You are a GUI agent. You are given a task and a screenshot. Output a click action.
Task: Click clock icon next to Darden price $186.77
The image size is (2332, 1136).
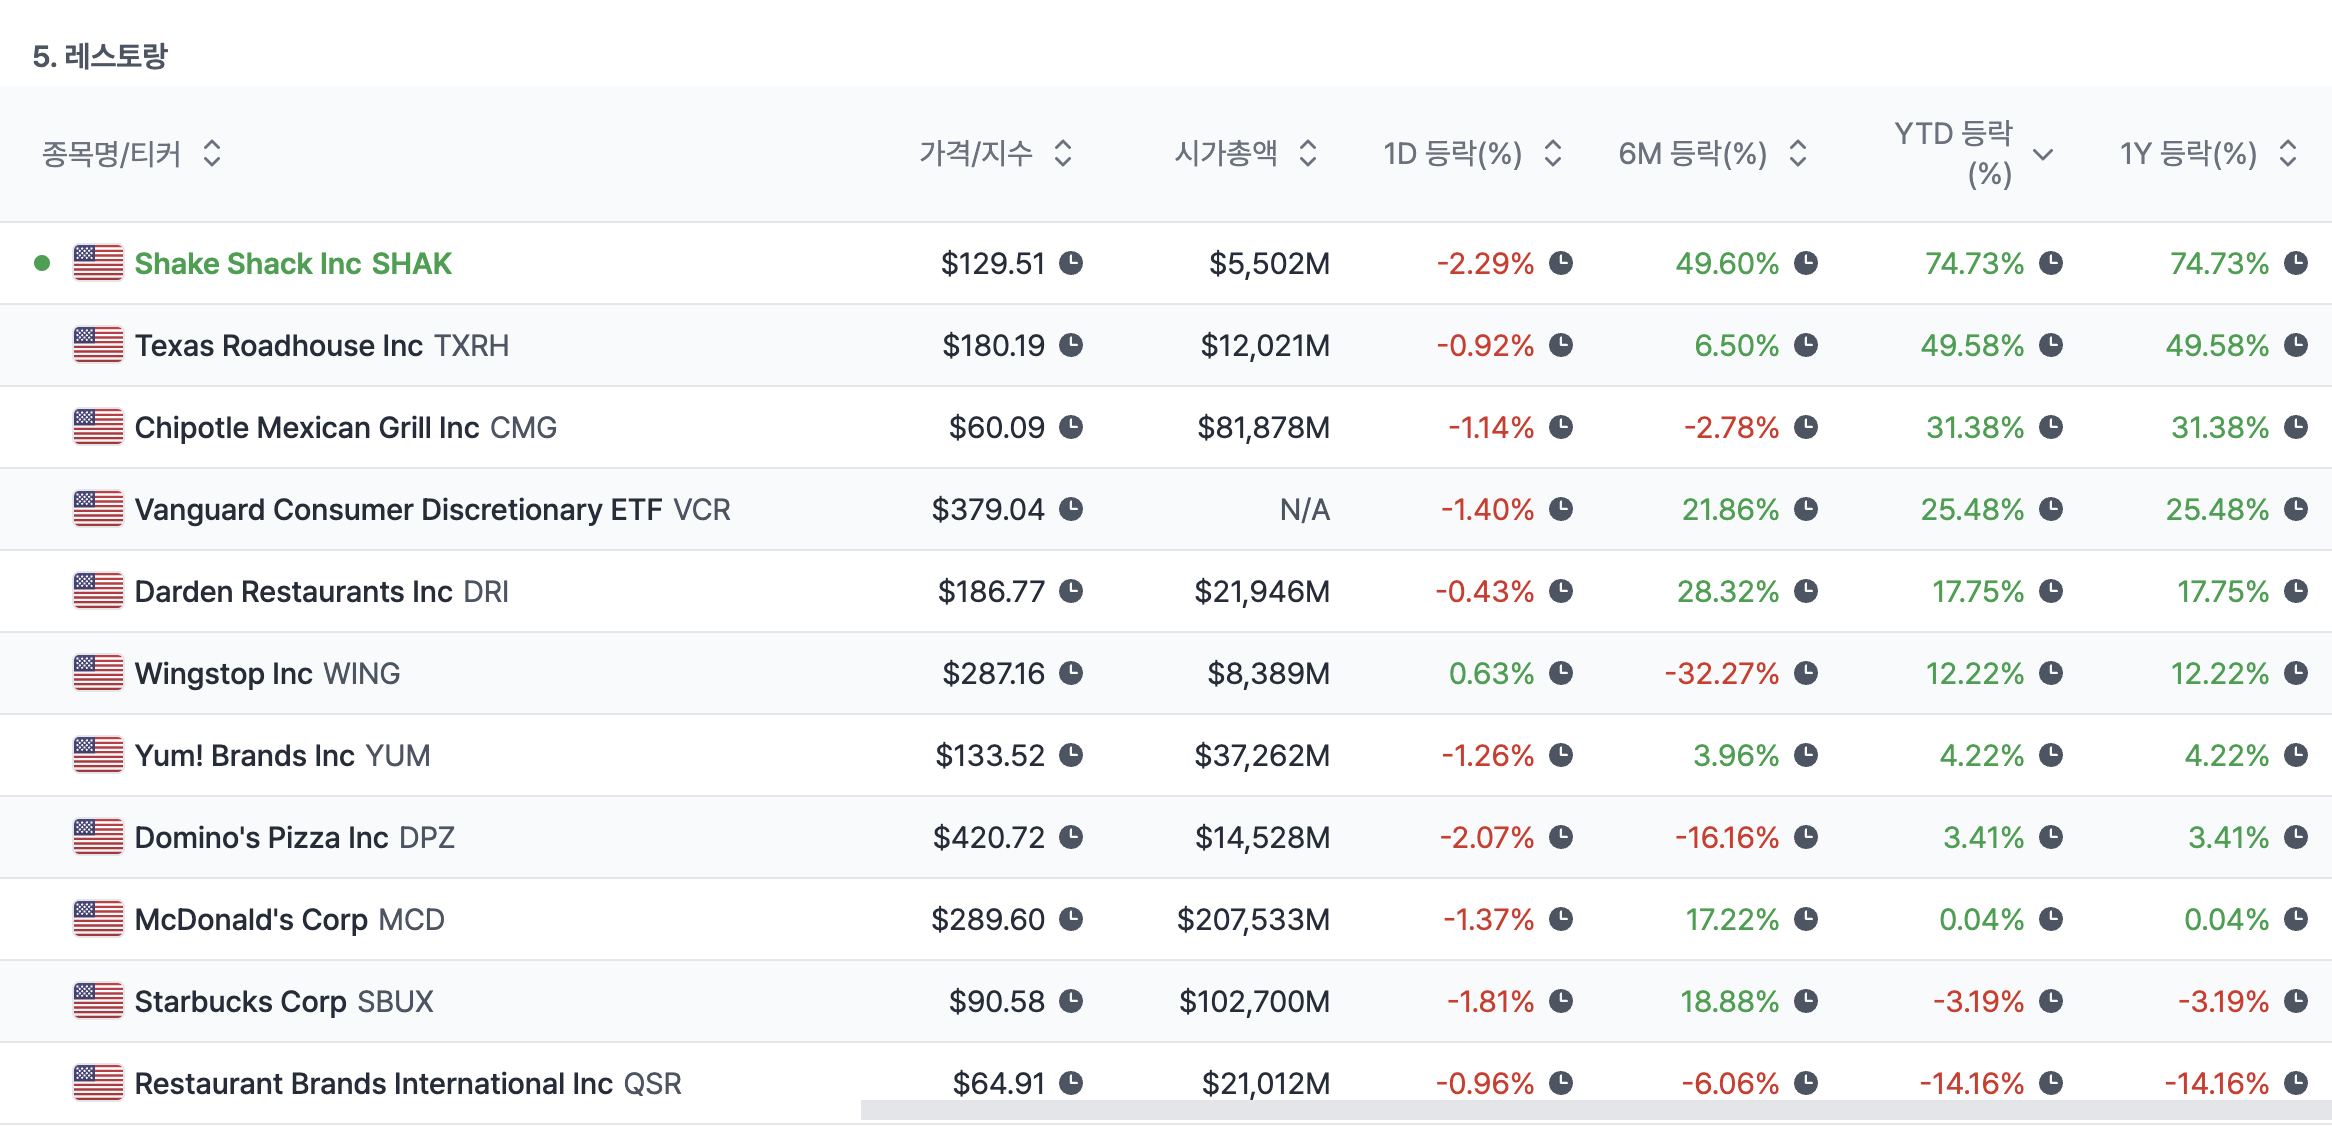point(1071,591)
